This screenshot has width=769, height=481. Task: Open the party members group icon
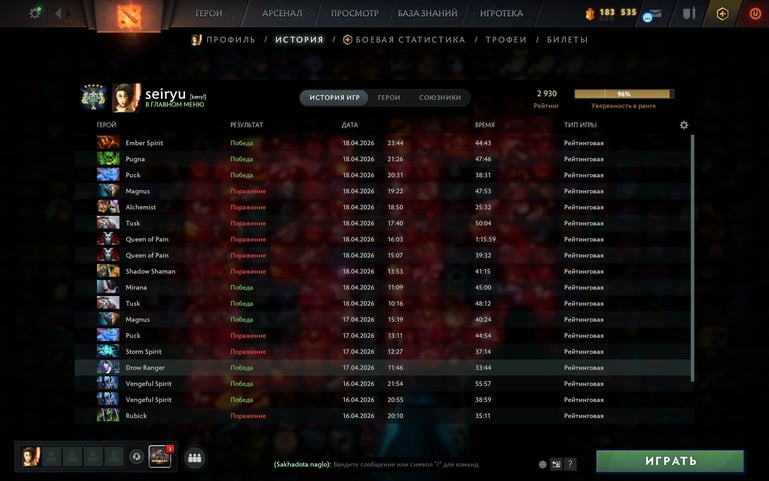pos(195,457)
